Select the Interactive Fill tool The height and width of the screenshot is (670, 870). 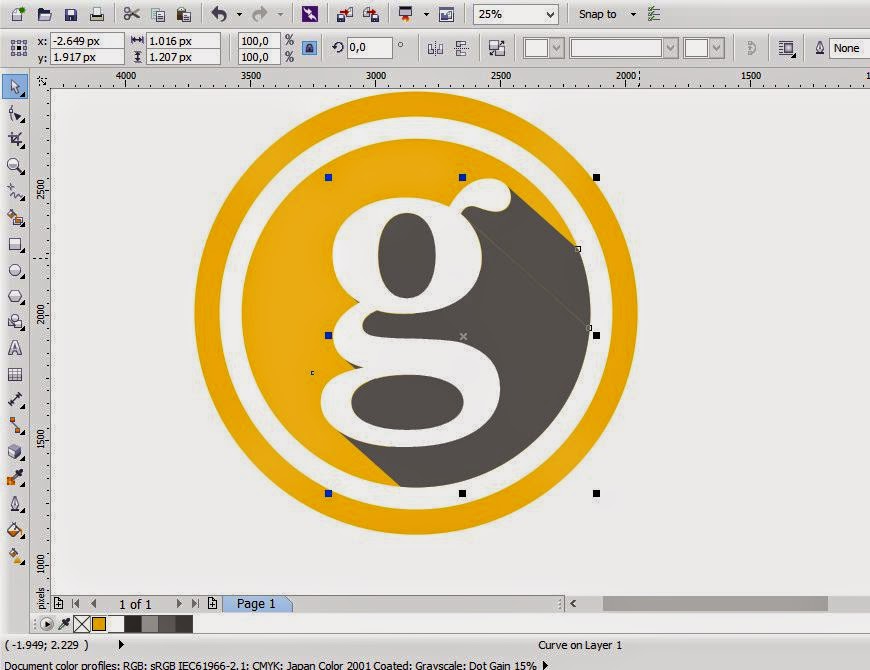[x=16, y=556]
